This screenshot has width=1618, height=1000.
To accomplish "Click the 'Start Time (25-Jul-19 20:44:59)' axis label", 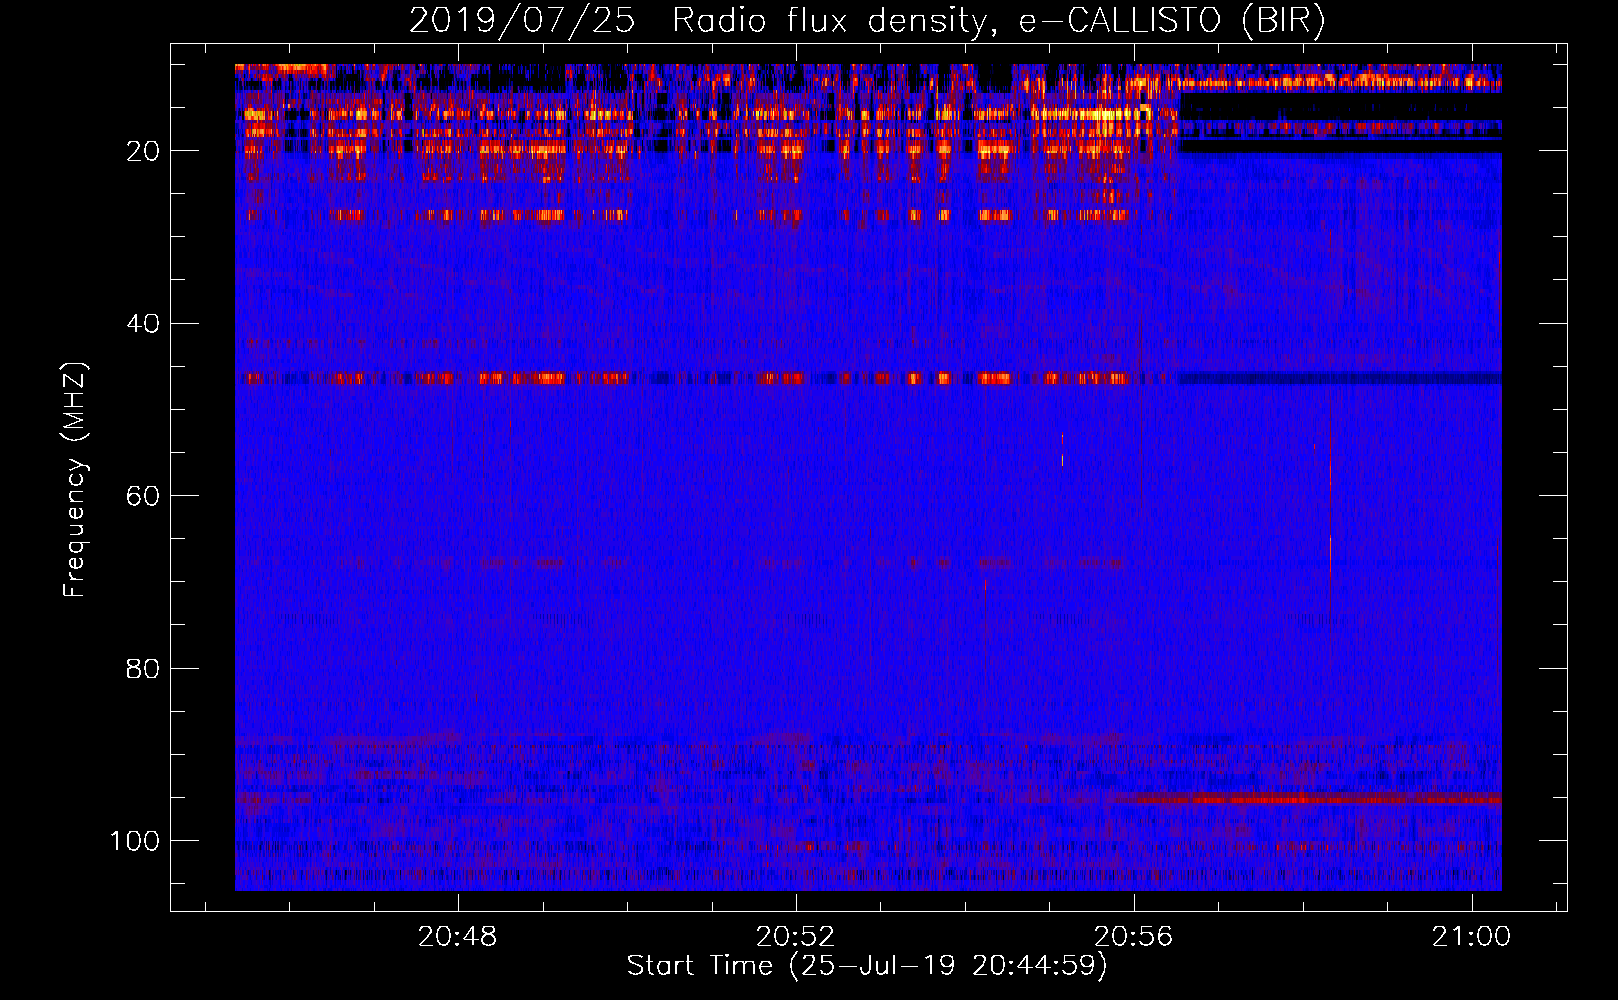I will click(867, 966).
